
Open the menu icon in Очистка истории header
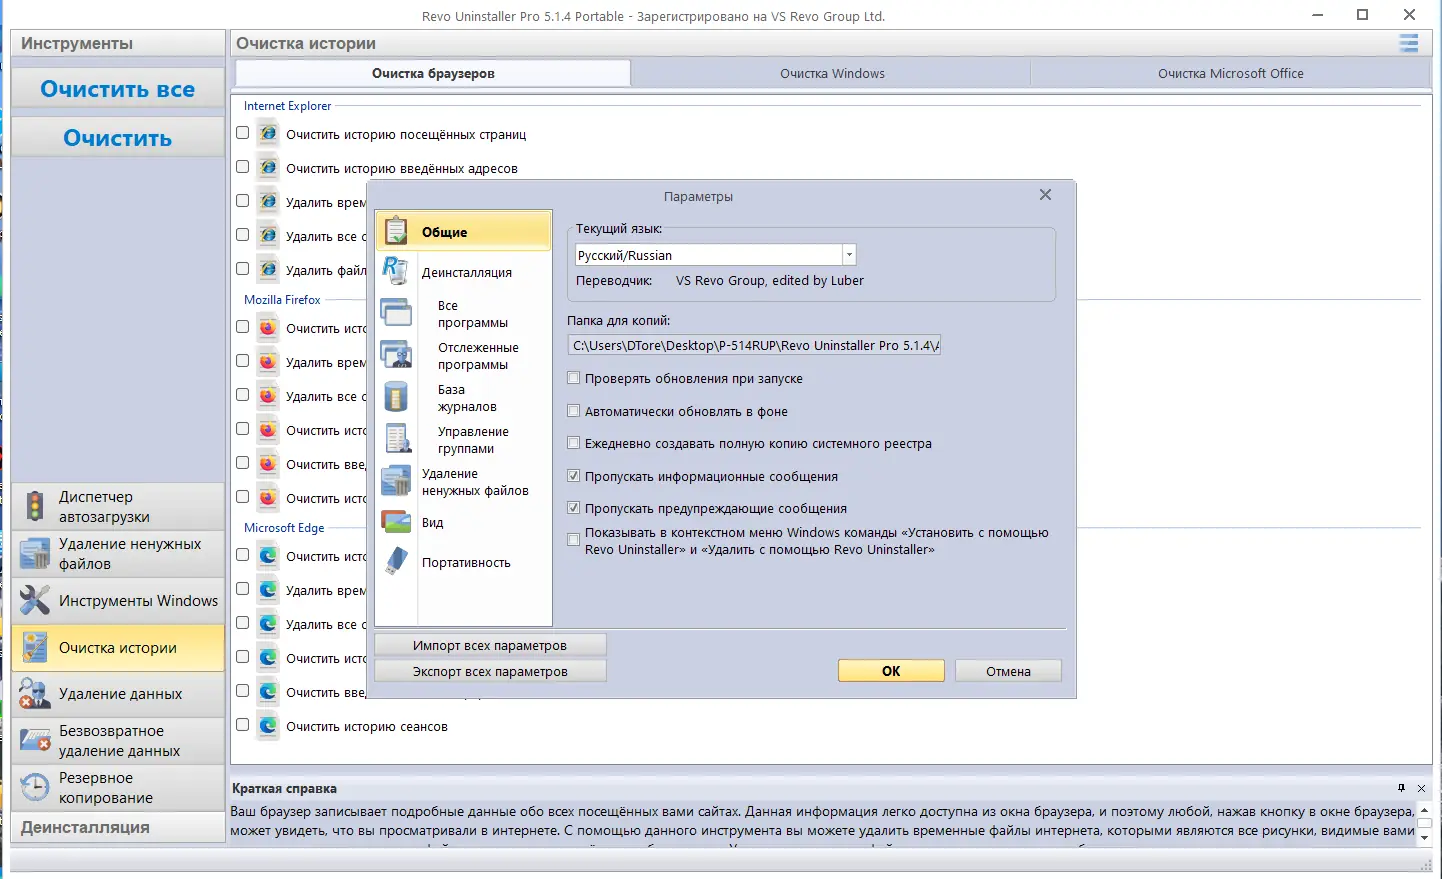[1409, 43]
